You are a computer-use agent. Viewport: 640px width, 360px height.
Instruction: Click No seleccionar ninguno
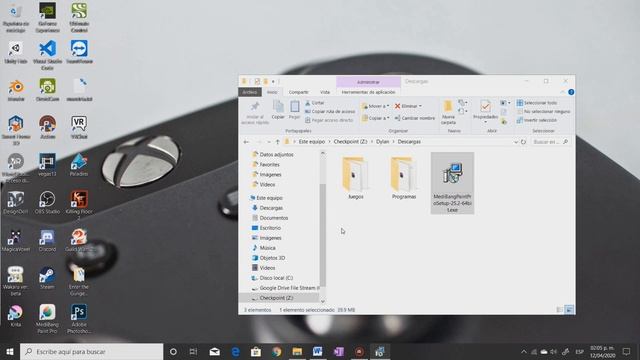543,111
